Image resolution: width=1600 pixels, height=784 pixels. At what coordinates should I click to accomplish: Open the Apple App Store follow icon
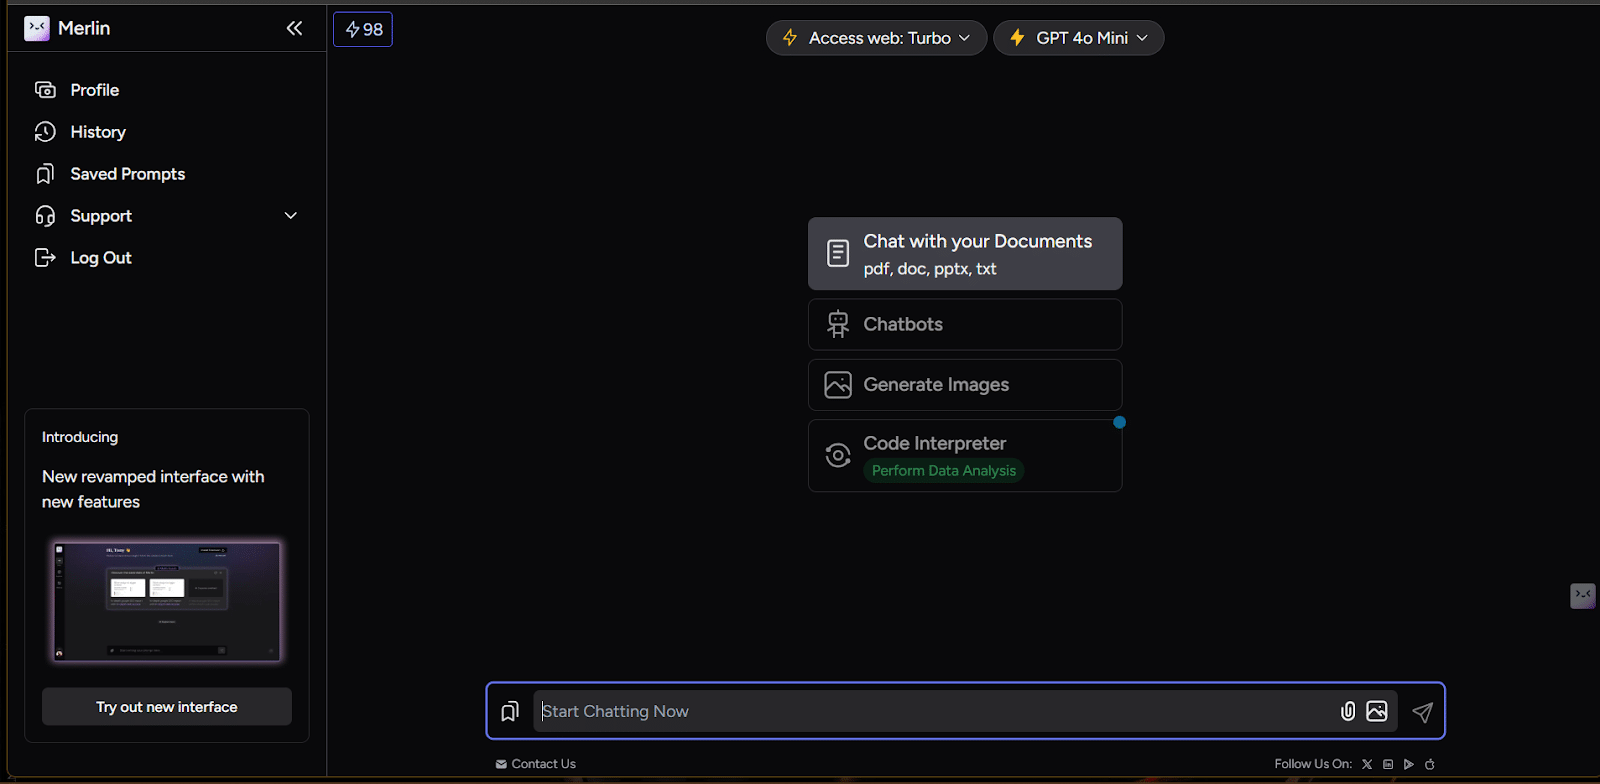1430,764
